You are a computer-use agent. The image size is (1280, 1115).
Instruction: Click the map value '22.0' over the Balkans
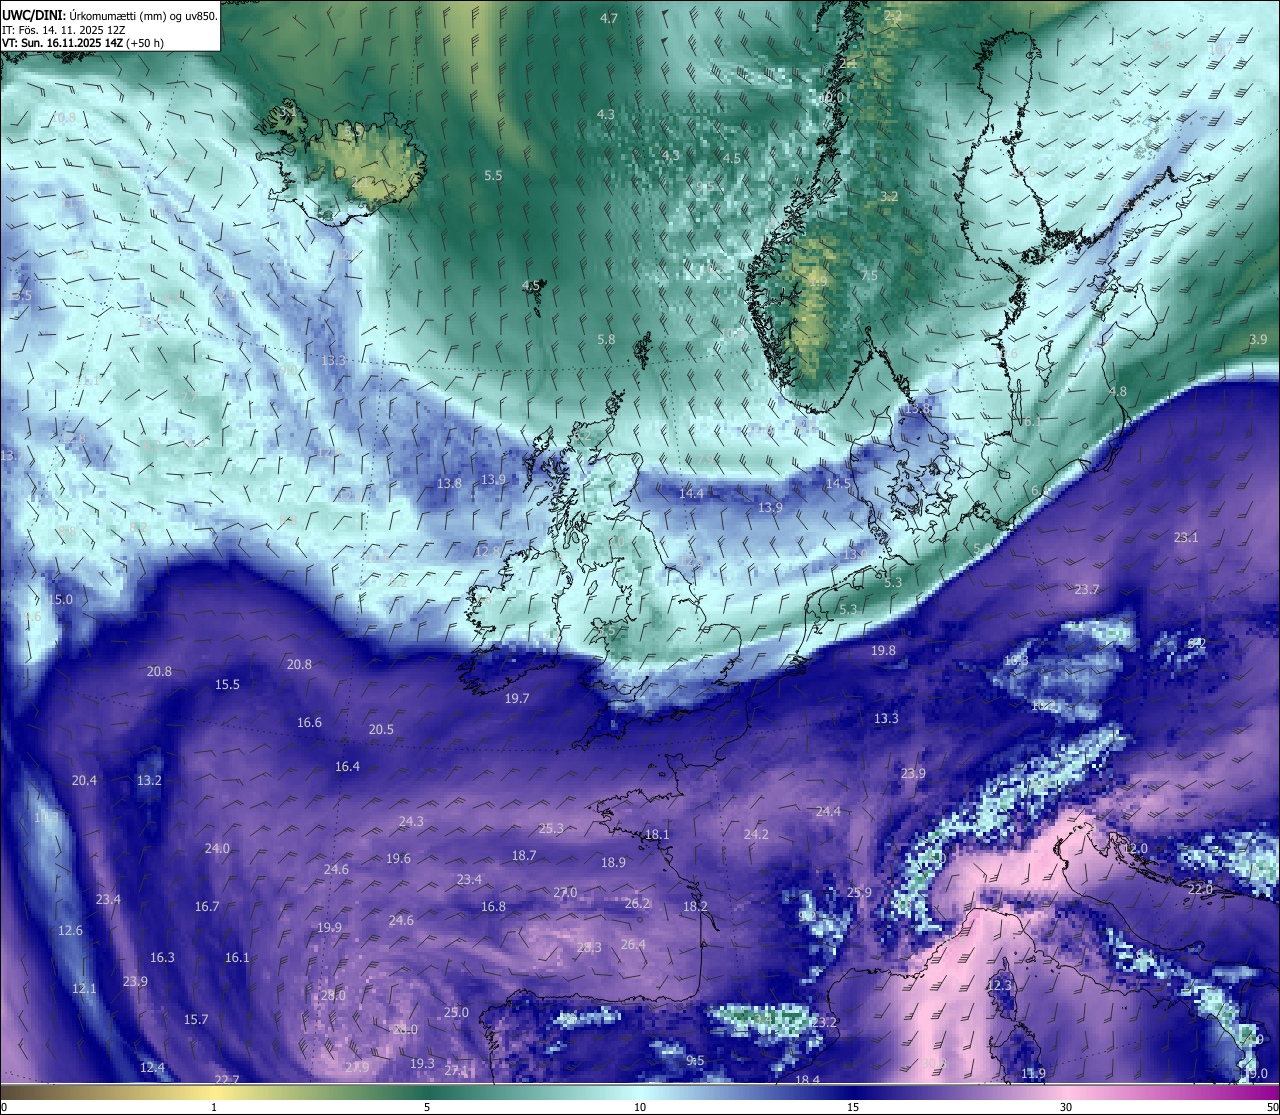tap(1200, 889)
